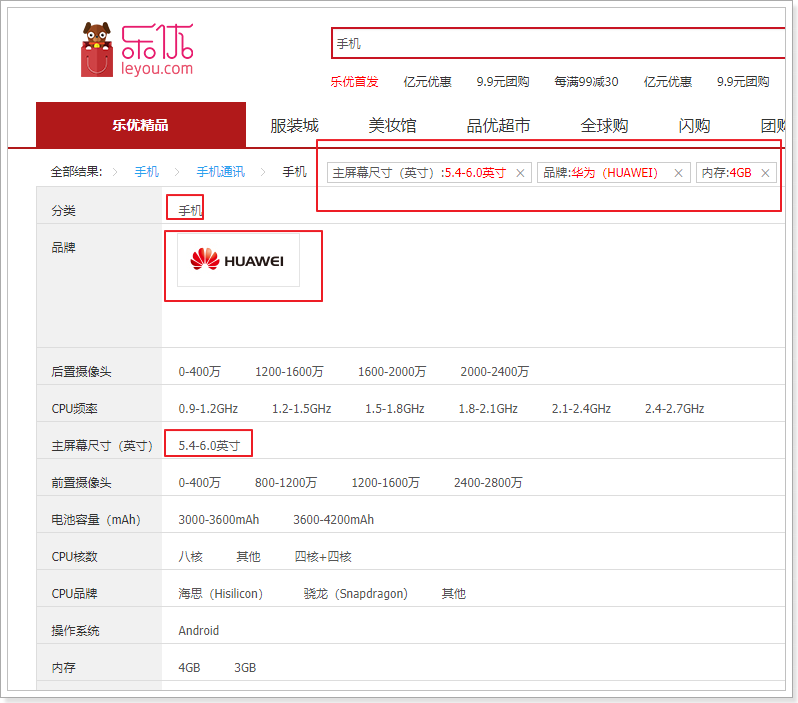Open the 乐优精品 tab
798x703 pixels.
coord(140,125)
